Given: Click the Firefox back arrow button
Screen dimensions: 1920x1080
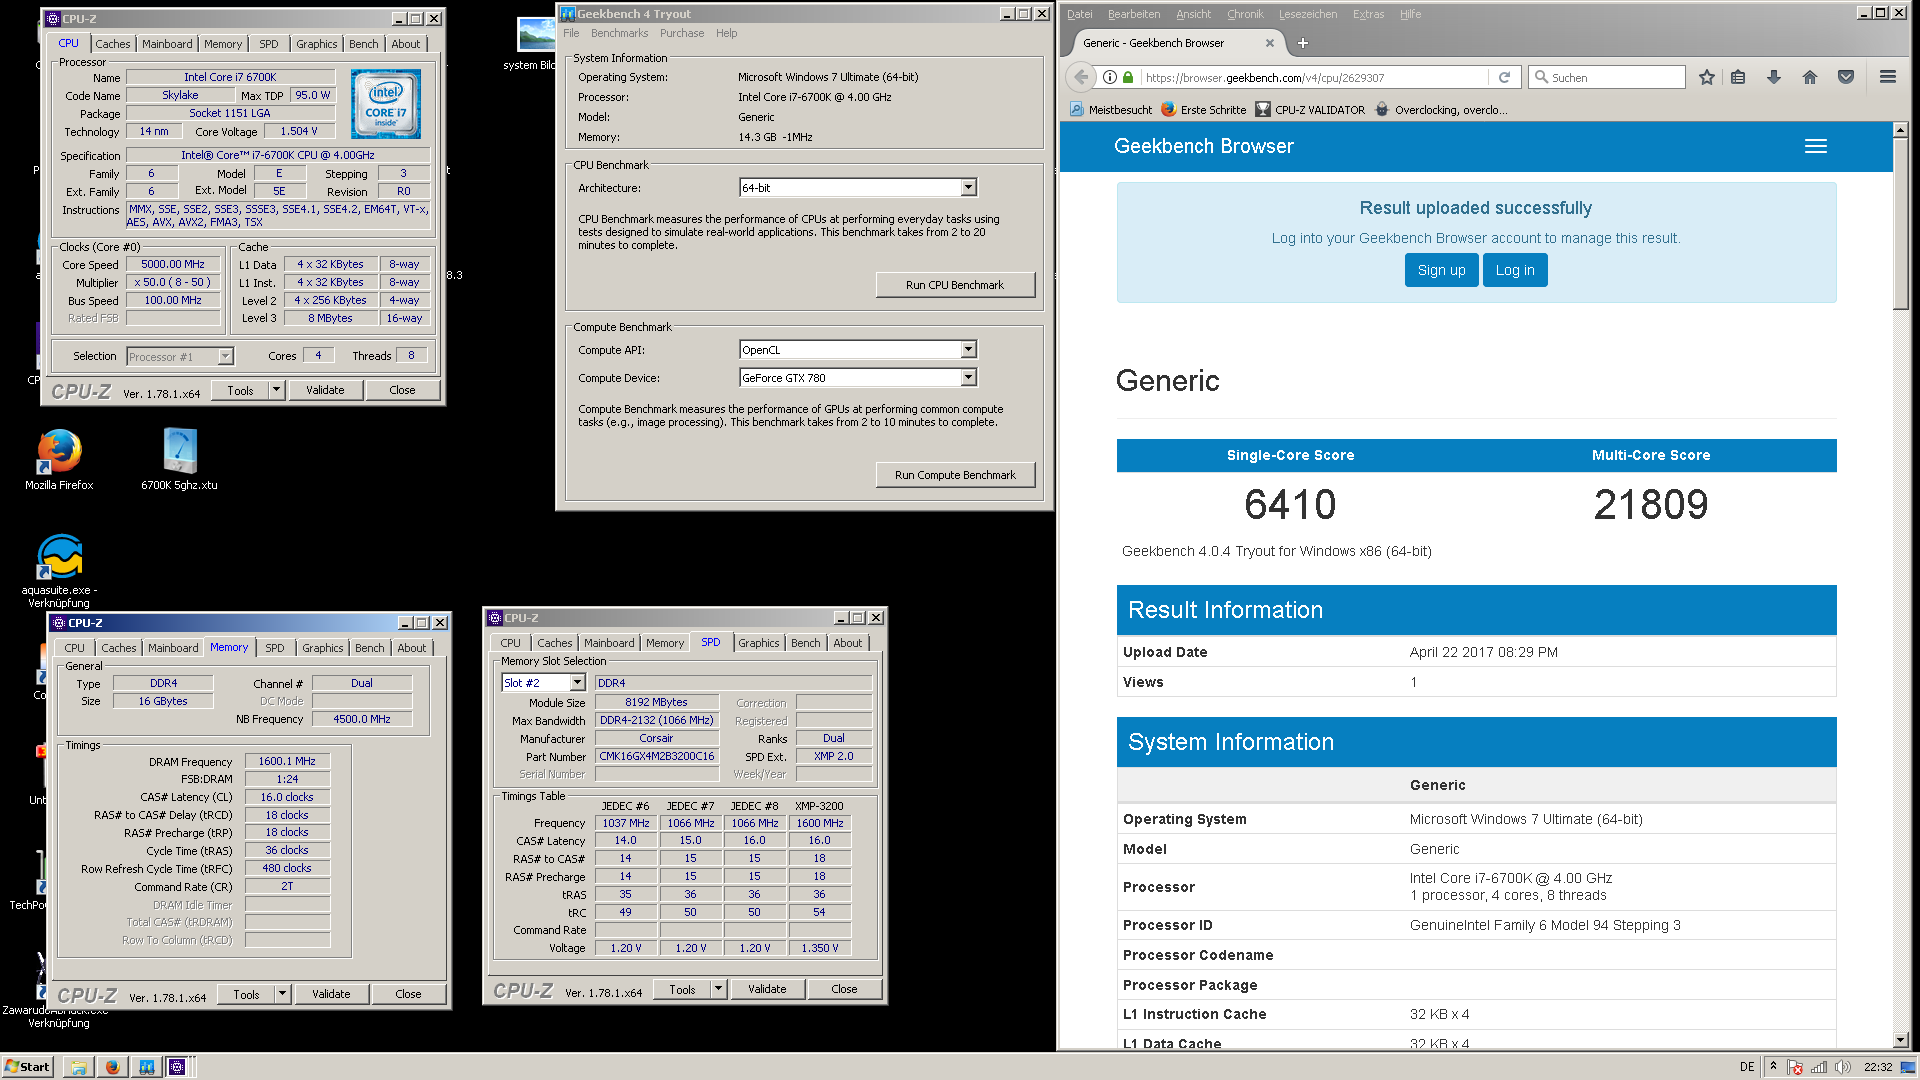Looking at the screenshot, I should click(1081, 77).
